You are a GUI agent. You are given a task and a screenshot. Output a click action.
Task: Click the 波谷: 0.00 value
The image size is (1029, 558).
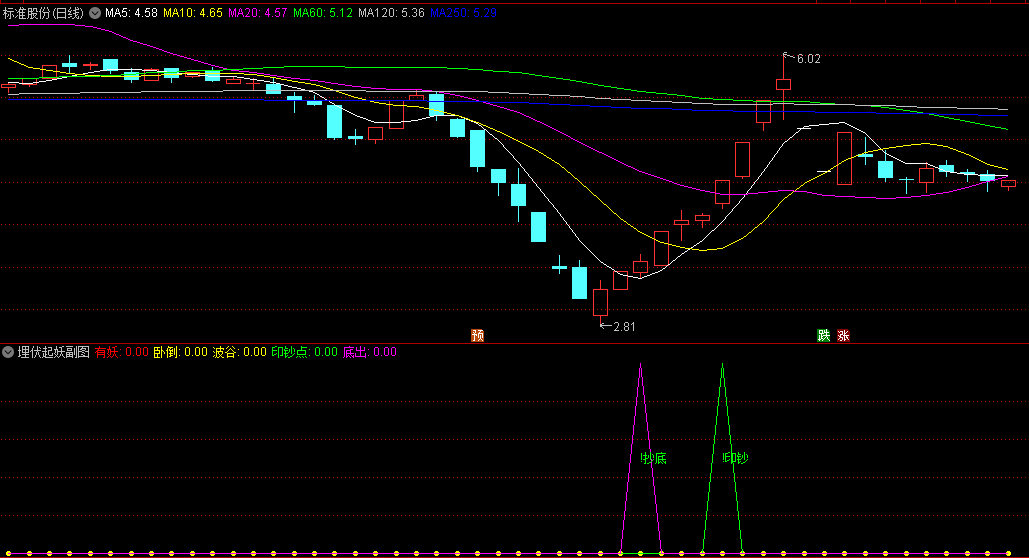click(x=240, y=352)
